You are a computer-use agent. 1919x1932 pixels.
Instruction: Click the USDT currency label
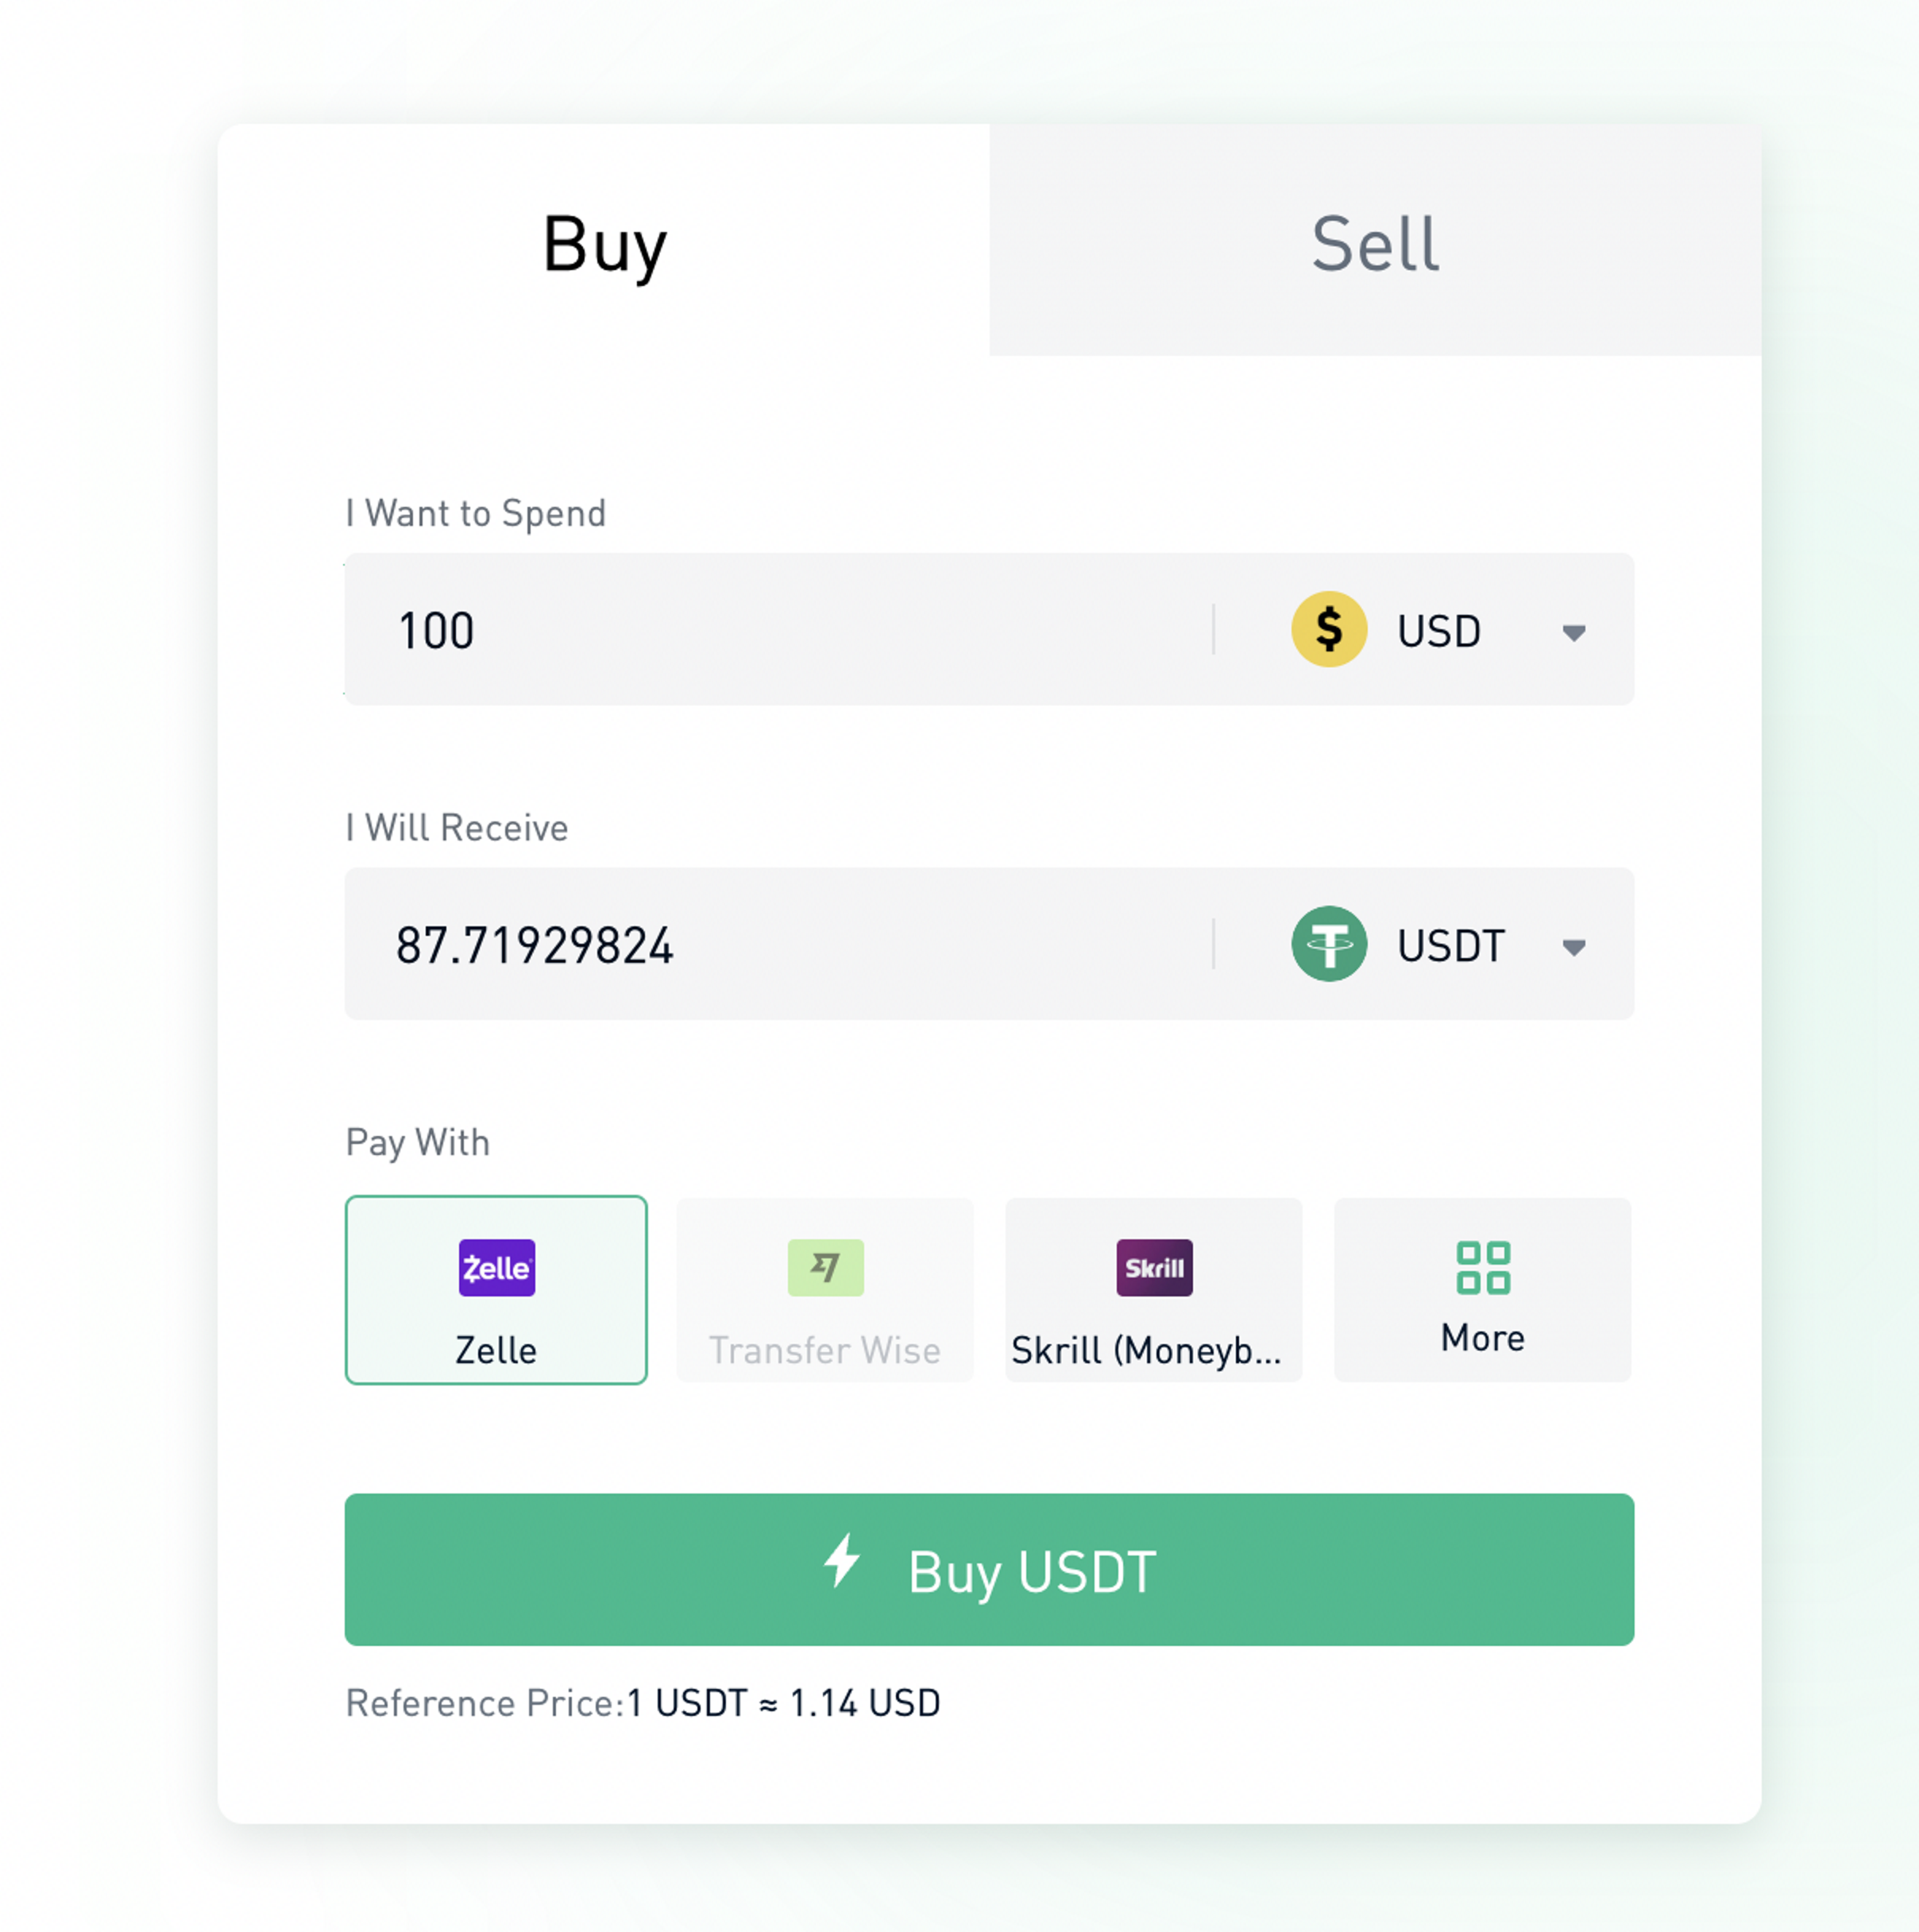pyautogui.click(x=1450, y=946)
